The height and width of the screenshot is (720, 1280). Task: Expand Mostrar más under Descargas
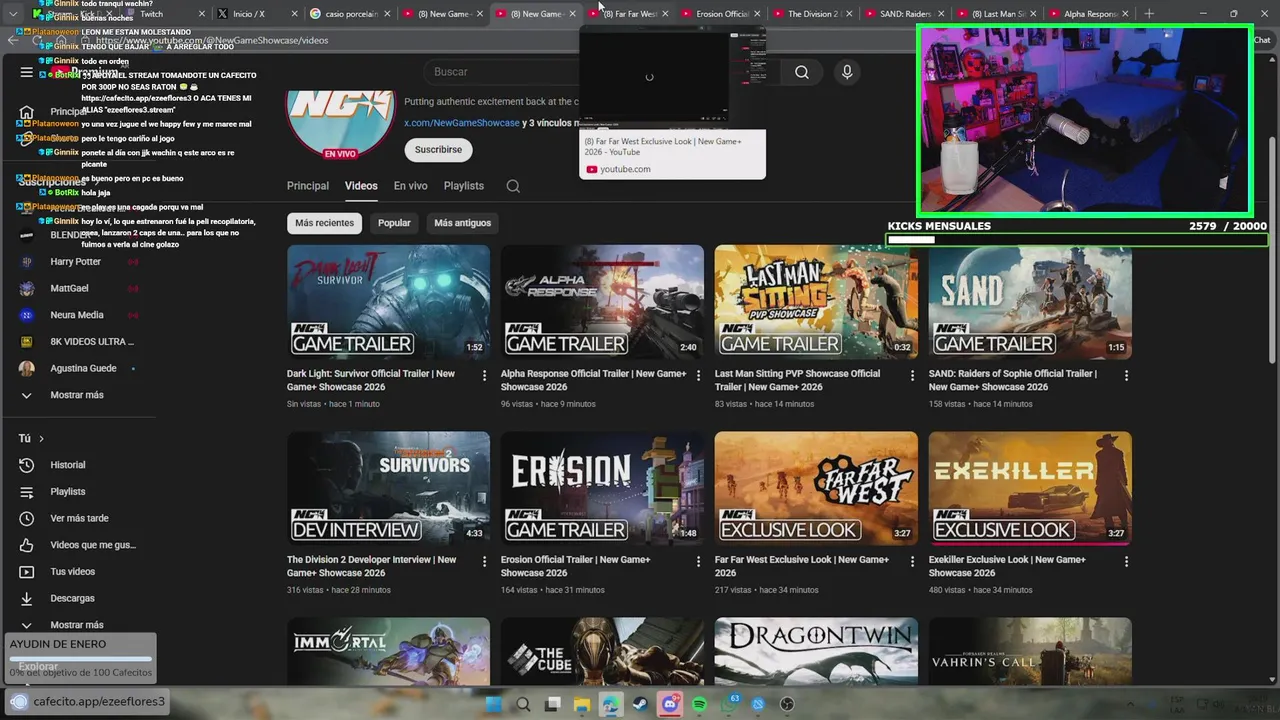78,625
